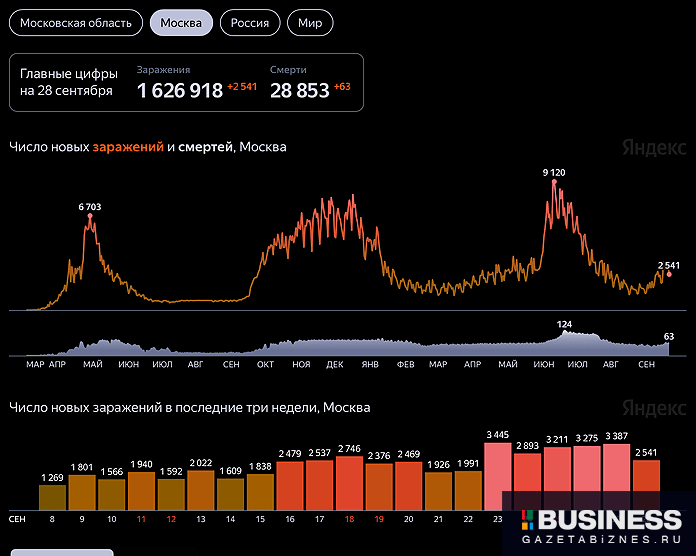Click the 6 703 peak marker dot

(90, 217)
